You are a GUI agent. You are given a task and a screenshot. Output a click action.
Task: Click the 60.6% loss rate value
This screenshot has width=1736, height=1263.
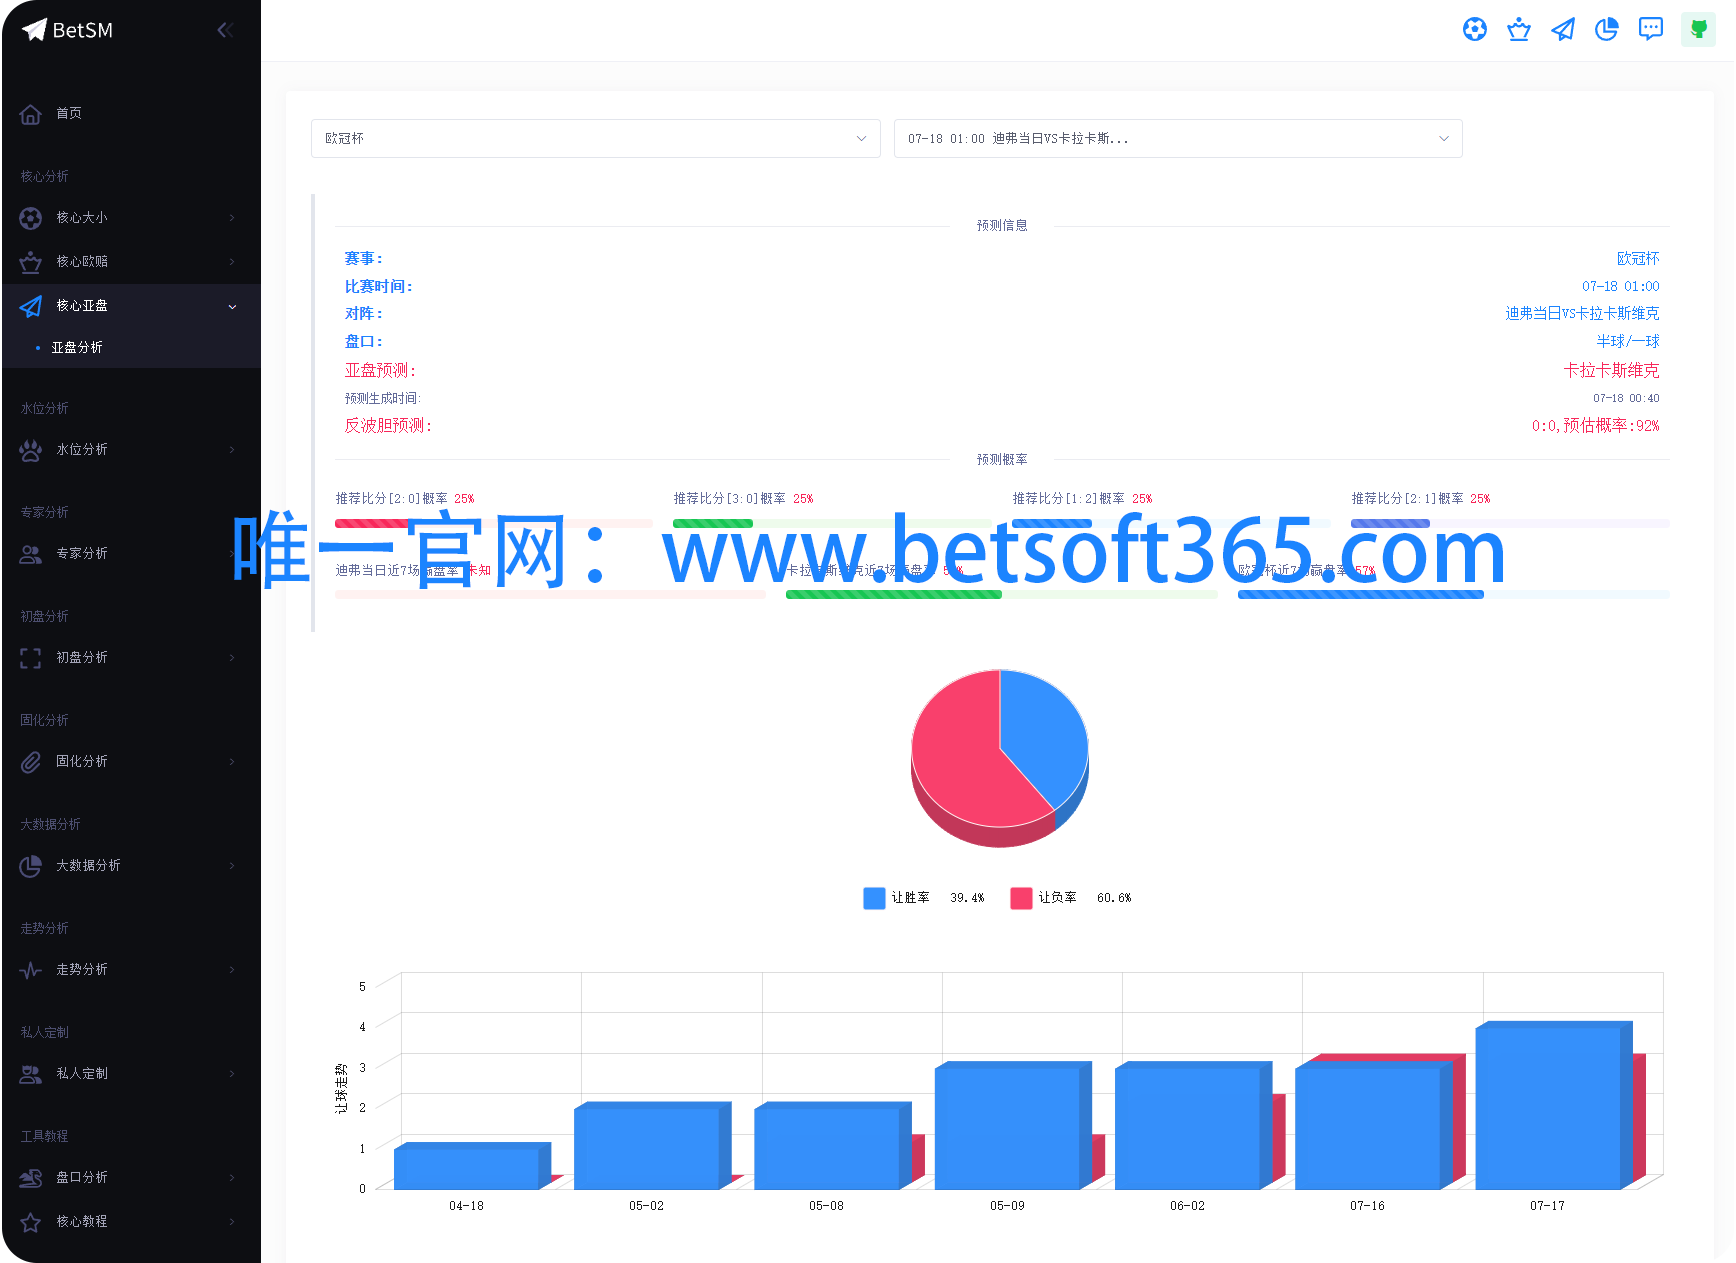pyautogui.click(x=1114, y=898)
